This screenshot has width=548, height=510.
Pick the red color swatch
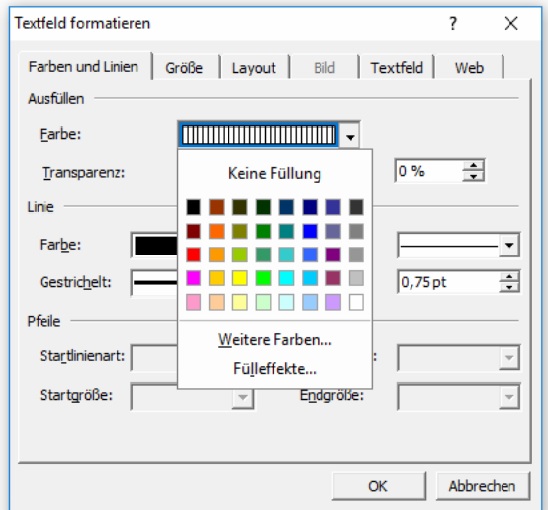click(193, 254)
